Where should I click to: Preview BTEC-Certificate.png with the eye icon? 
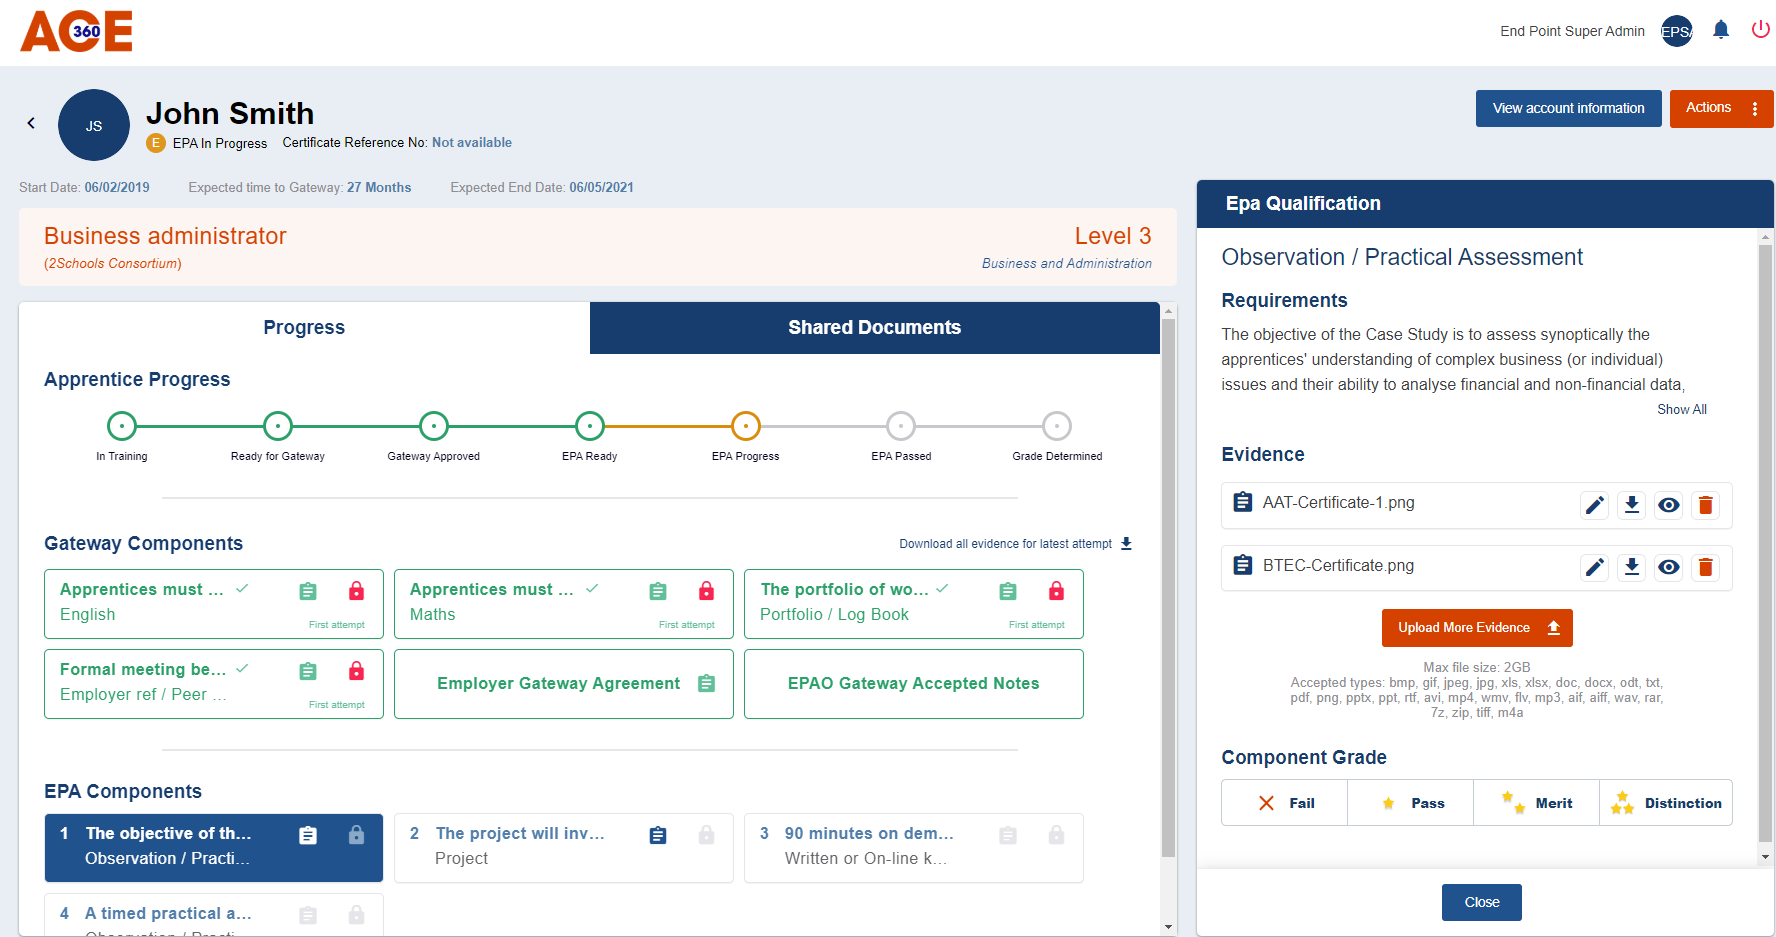point(1668,568)
